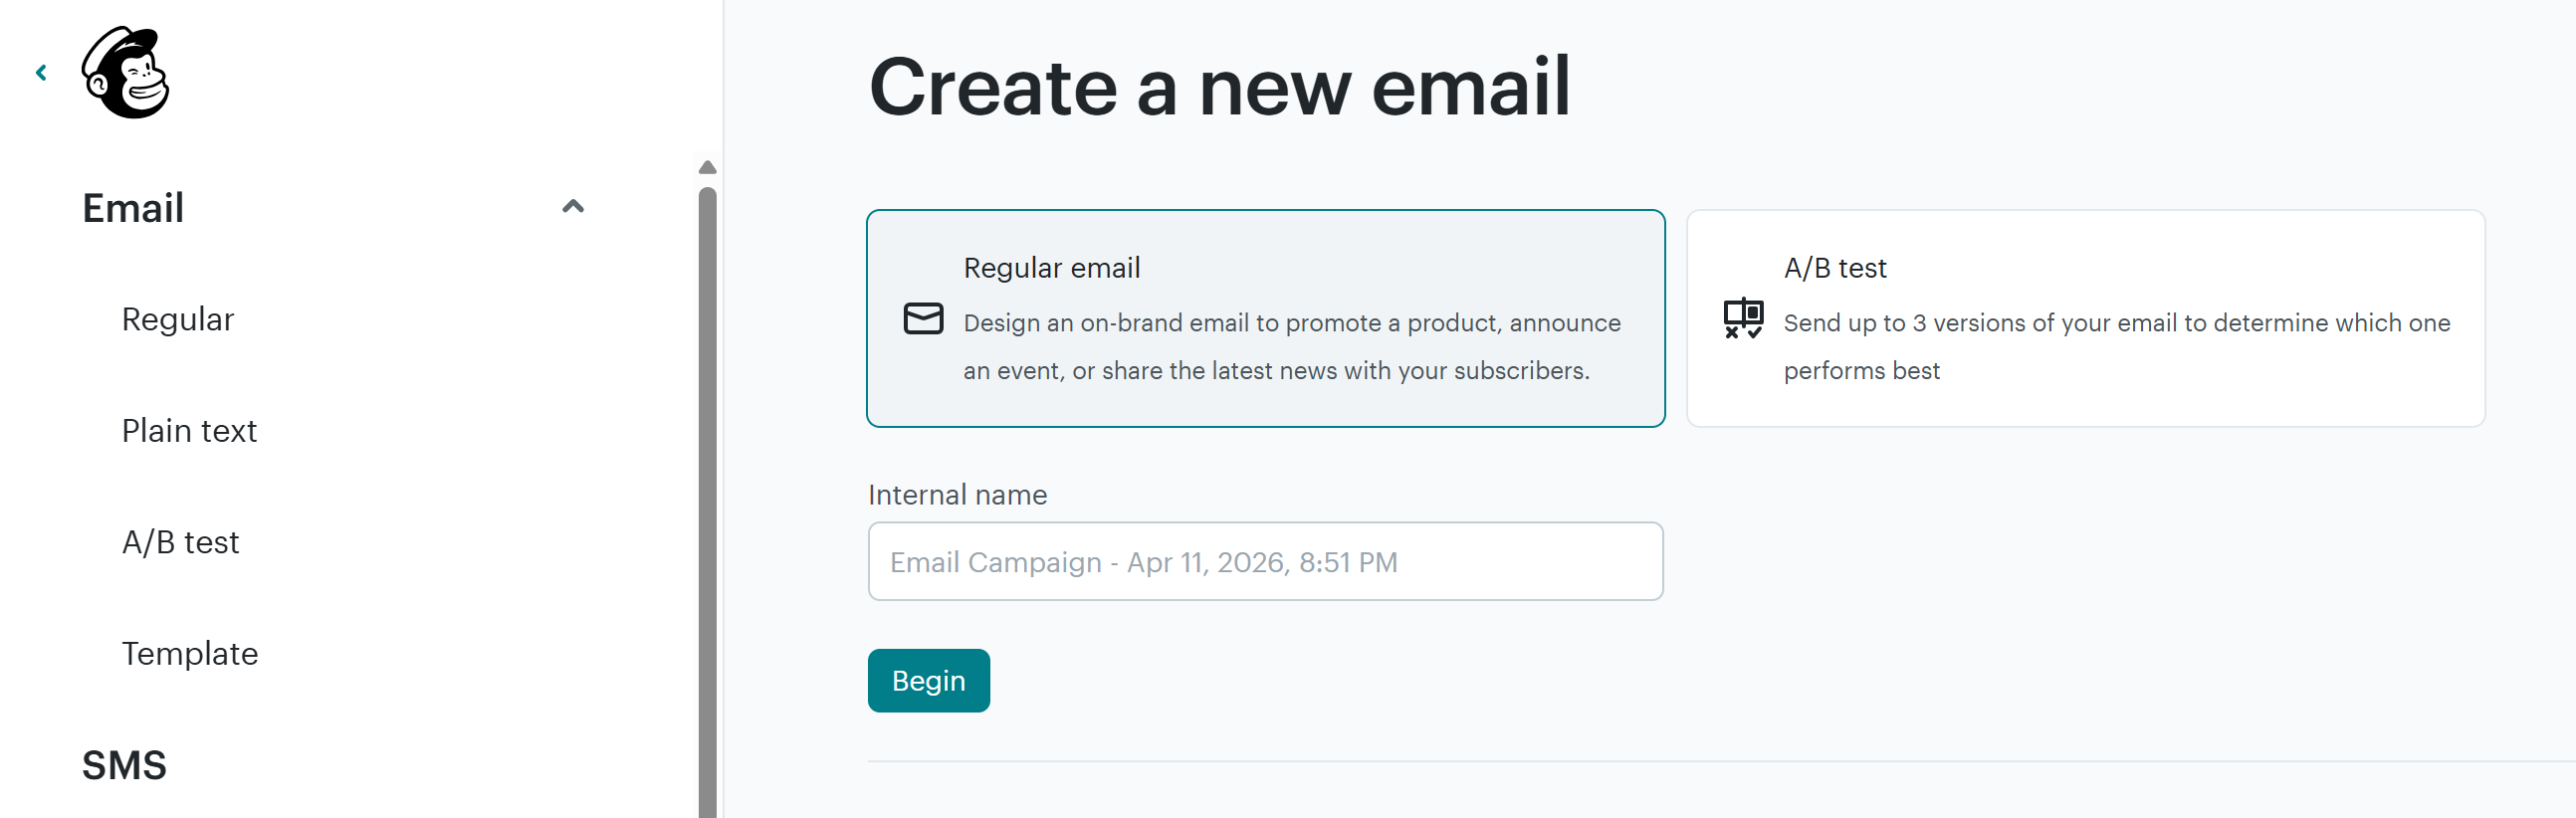Click into the Internal name text field
The height and width of the screenshot is (818, 2576).
coord(1264,562)
